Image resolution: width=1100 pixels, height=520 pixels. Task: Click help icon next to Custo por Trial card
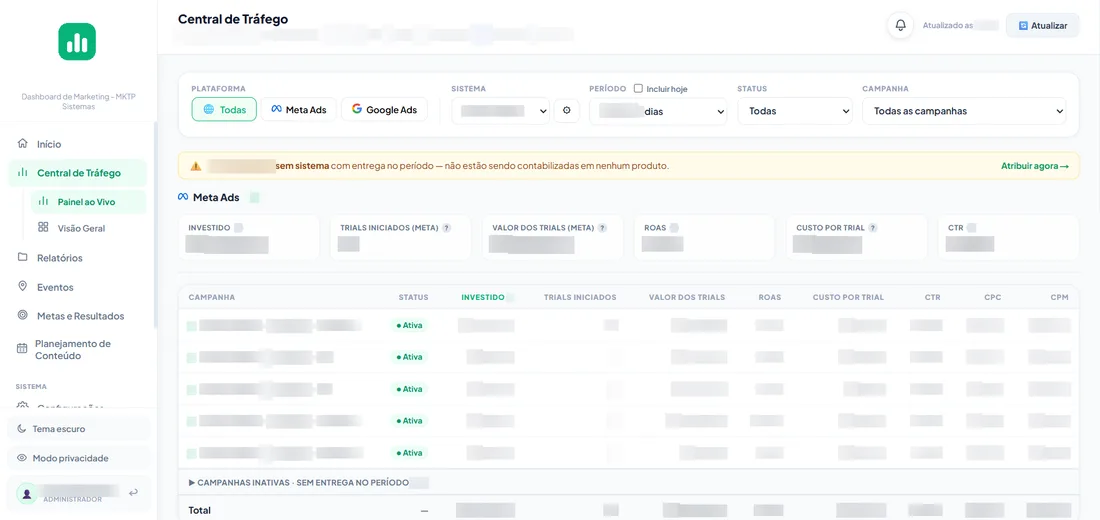click(x=873, y=228)
